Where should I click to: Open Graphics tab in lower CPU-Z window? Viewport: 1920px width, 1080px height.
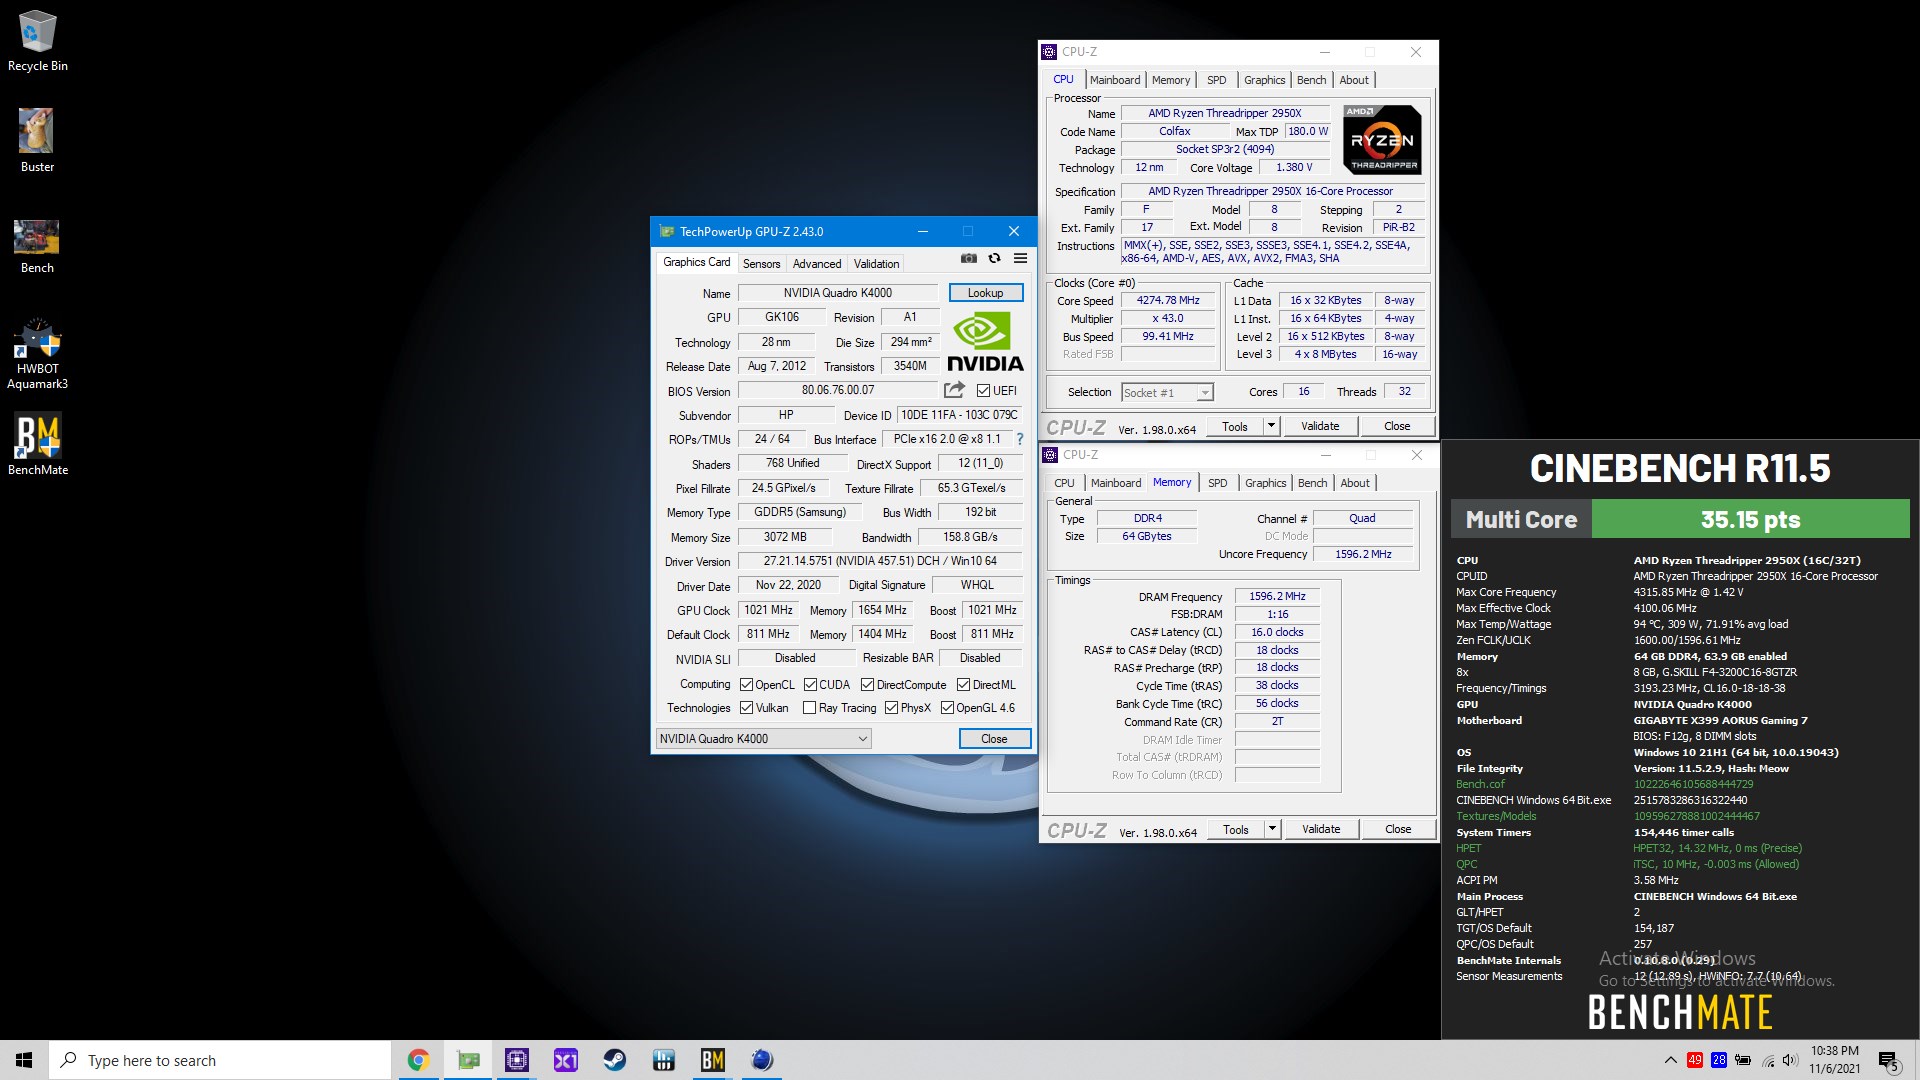point(1265,483)
